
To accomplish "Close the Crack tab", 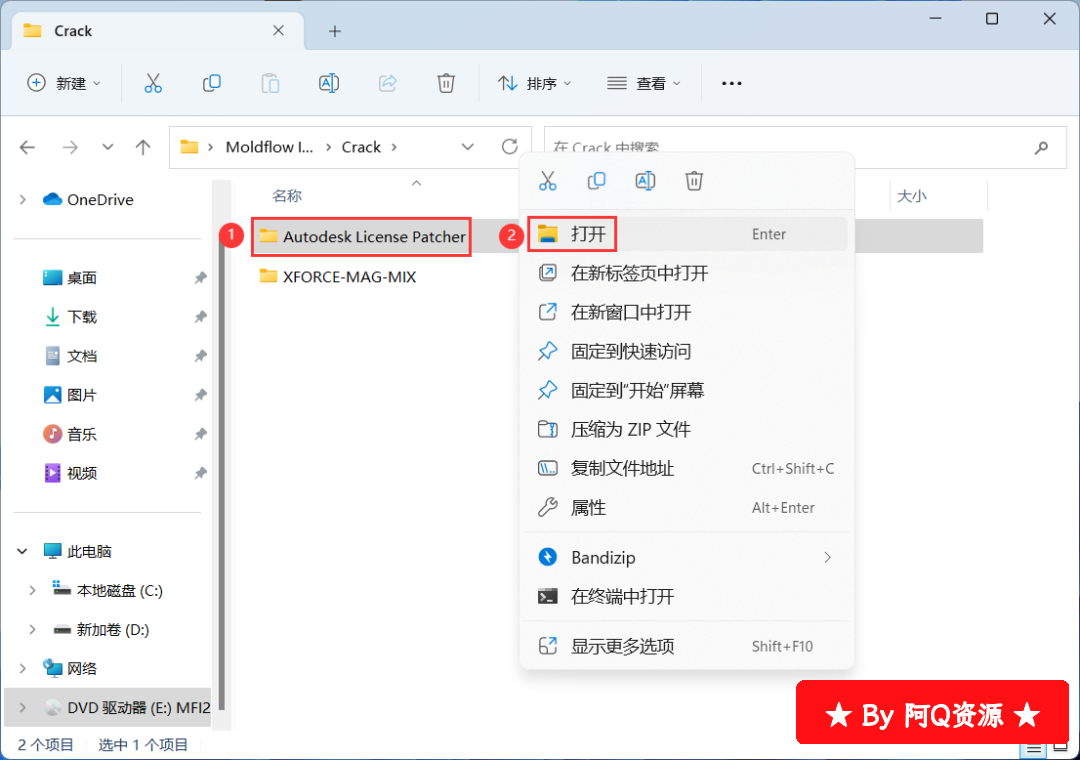I will [x=278, y=30].
